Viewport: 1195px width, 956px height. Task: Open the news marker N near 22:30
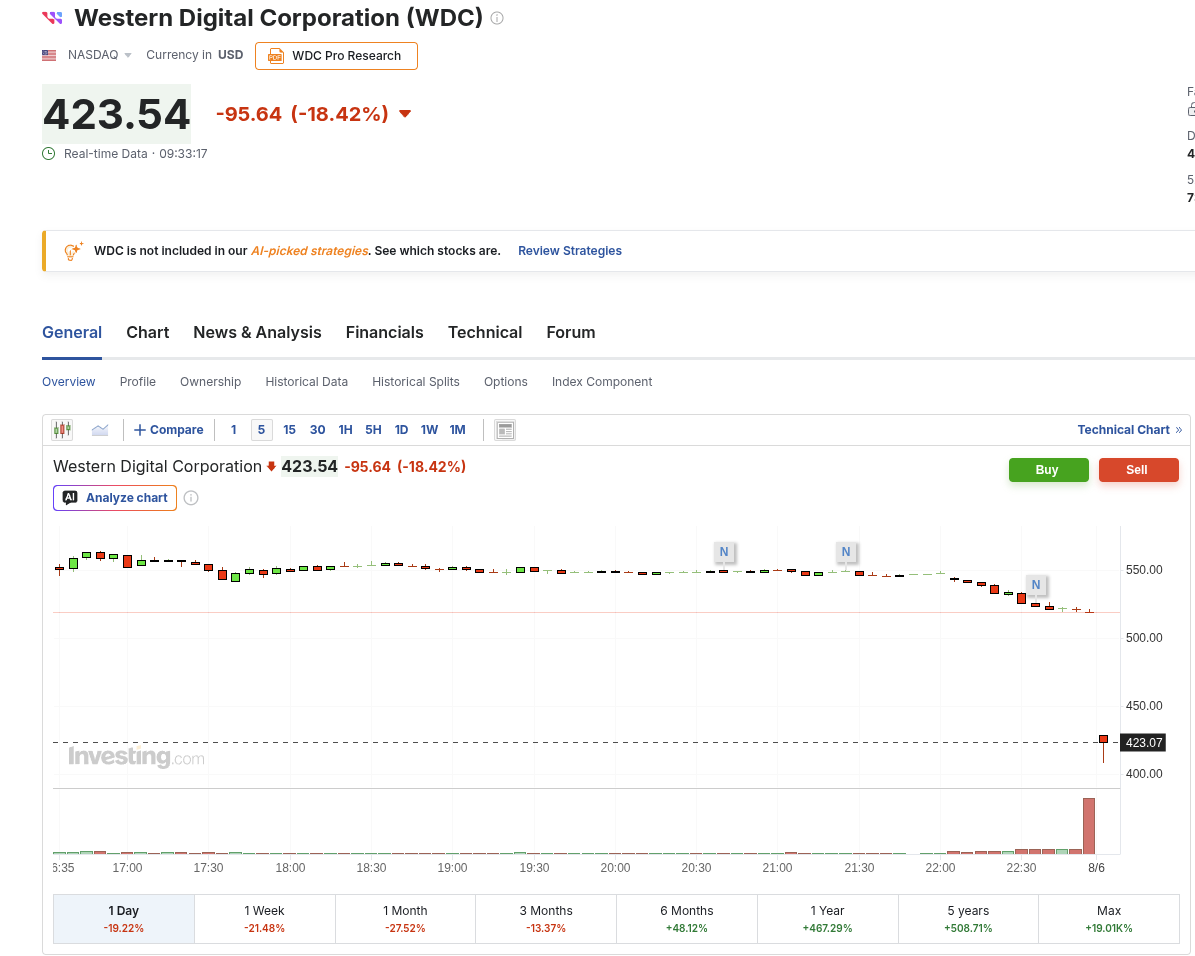1036,585
